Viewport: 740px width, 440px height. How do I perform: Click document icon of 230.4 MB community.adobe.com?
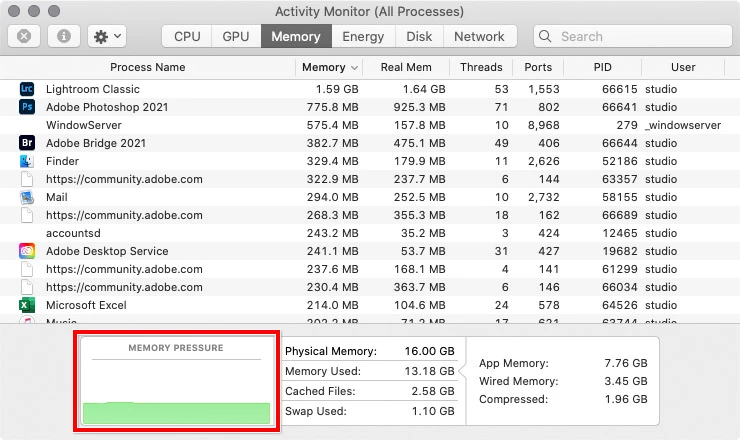(x=27, y=287)
